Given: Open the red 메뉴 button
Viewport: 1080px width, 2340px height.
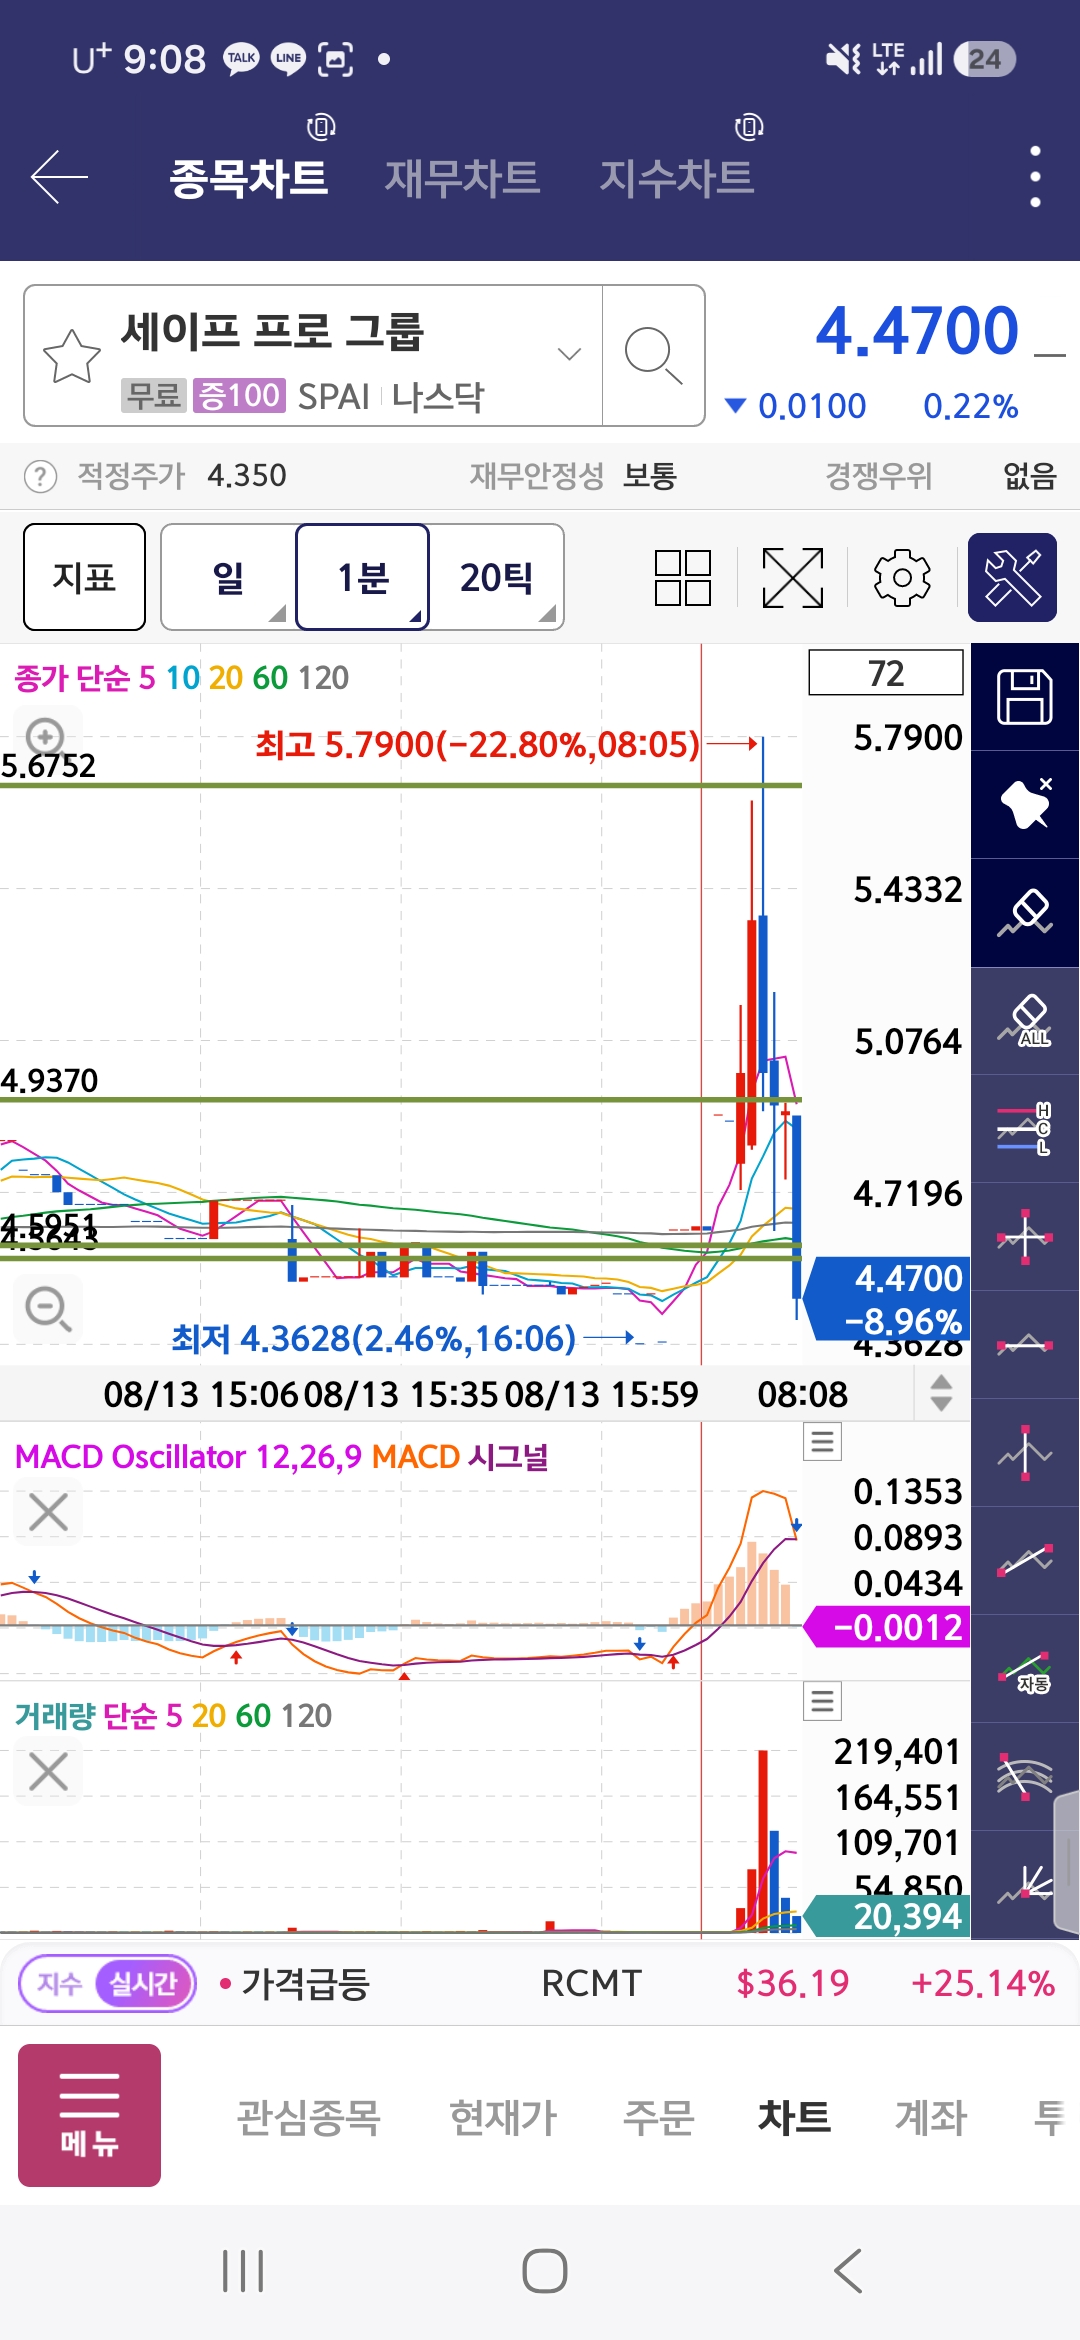Looking at the screenshot, I should pyautogui.click(x=89, y=2115).
